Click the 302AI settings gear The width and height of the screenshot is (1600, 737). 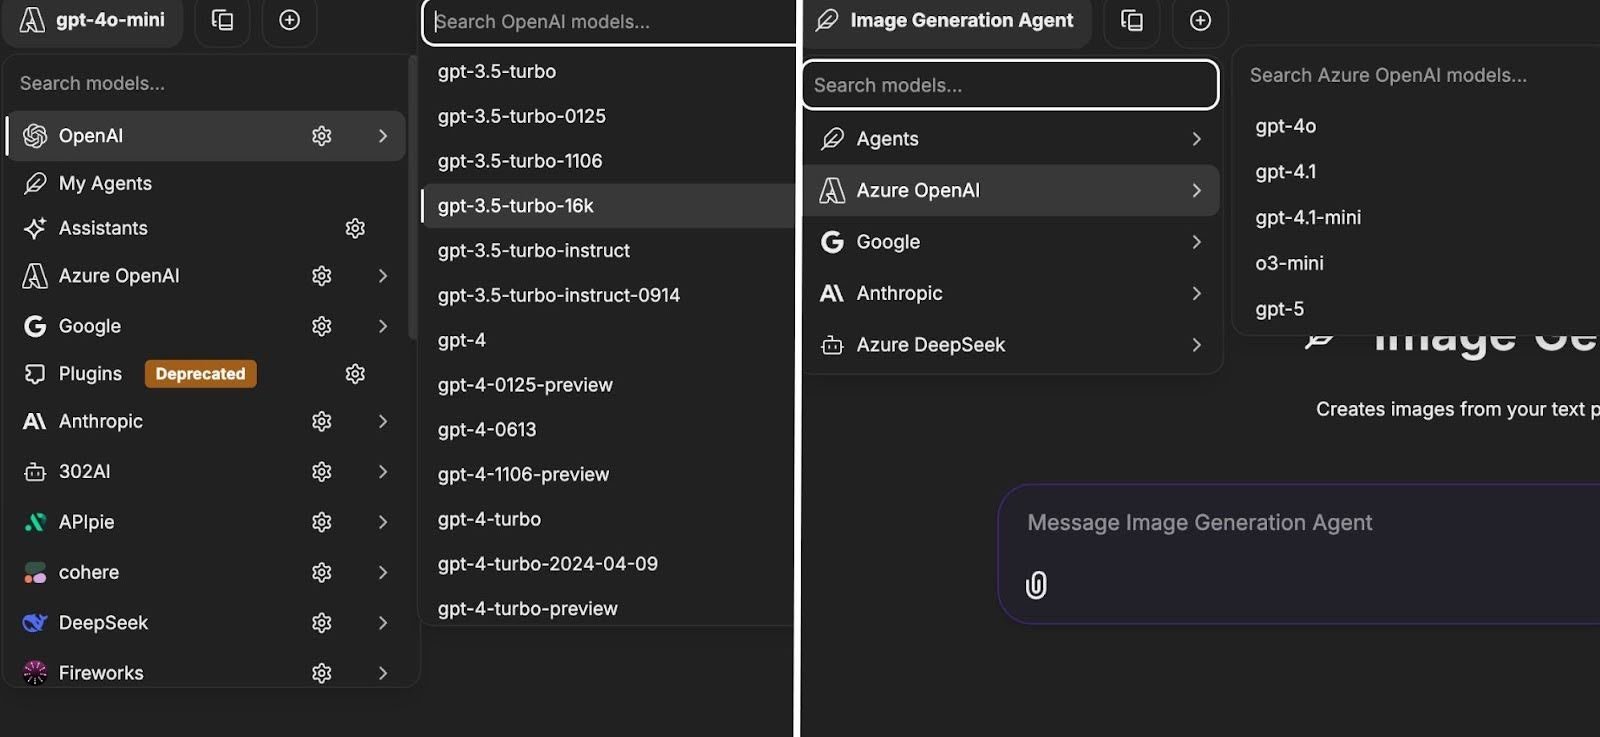321,472
